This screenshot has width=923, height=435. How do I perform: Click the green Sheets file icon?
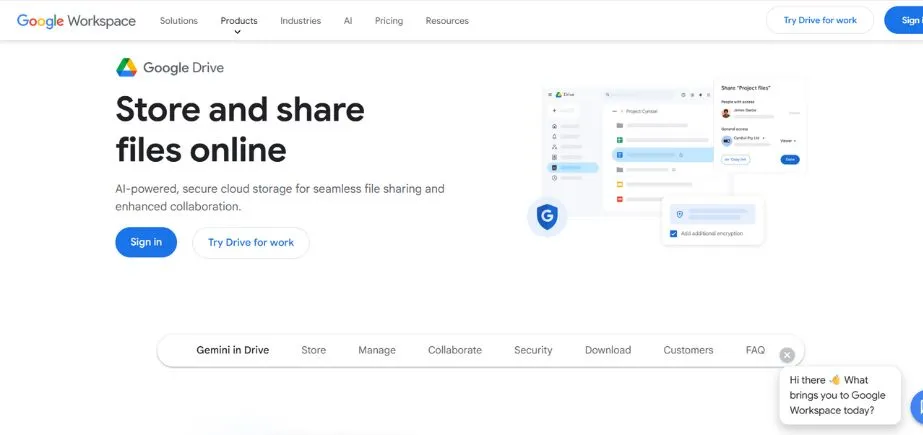[620, 140]
